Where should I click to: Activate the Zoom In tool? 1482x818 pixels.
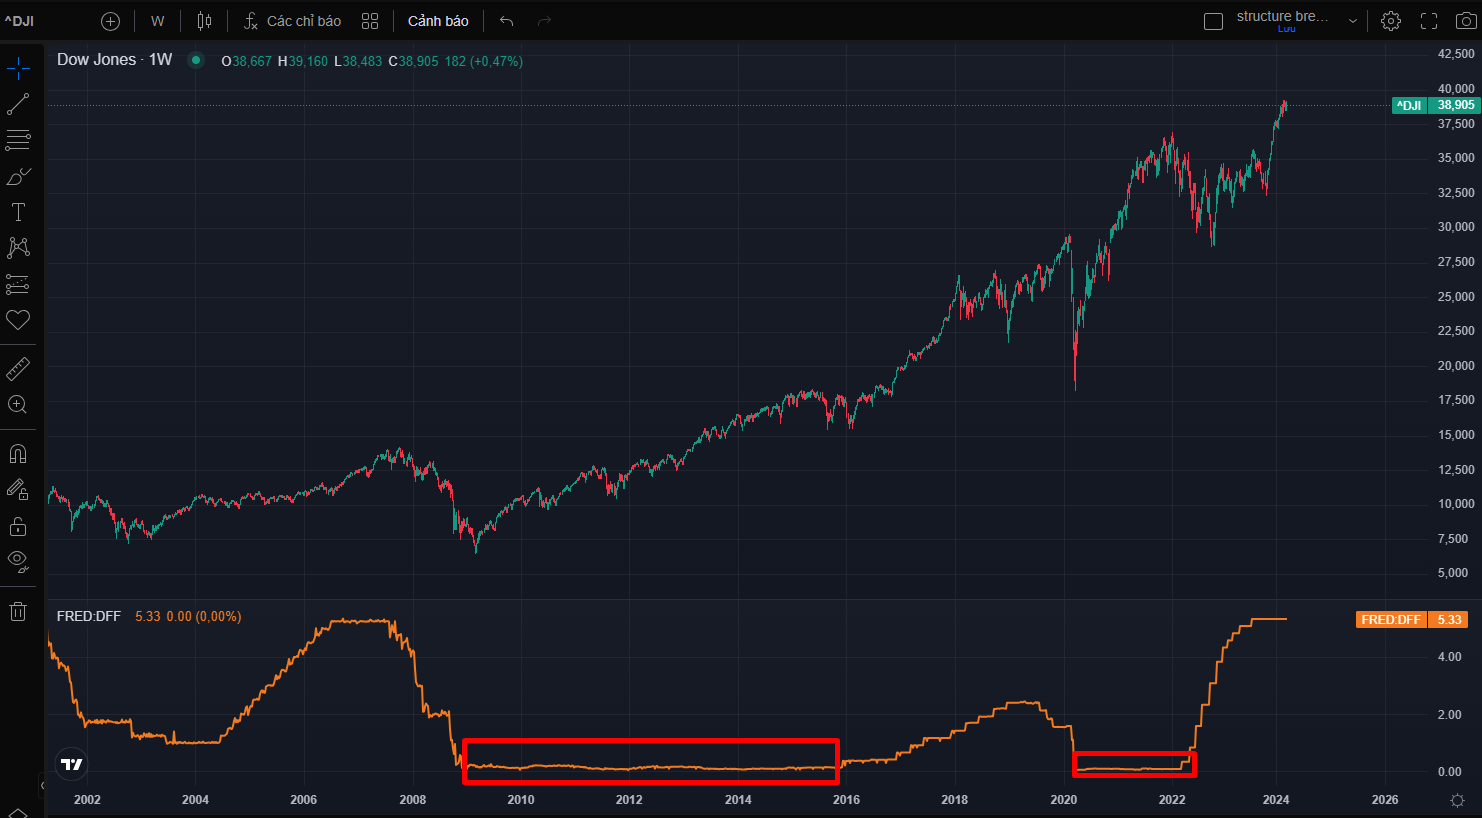18,405
